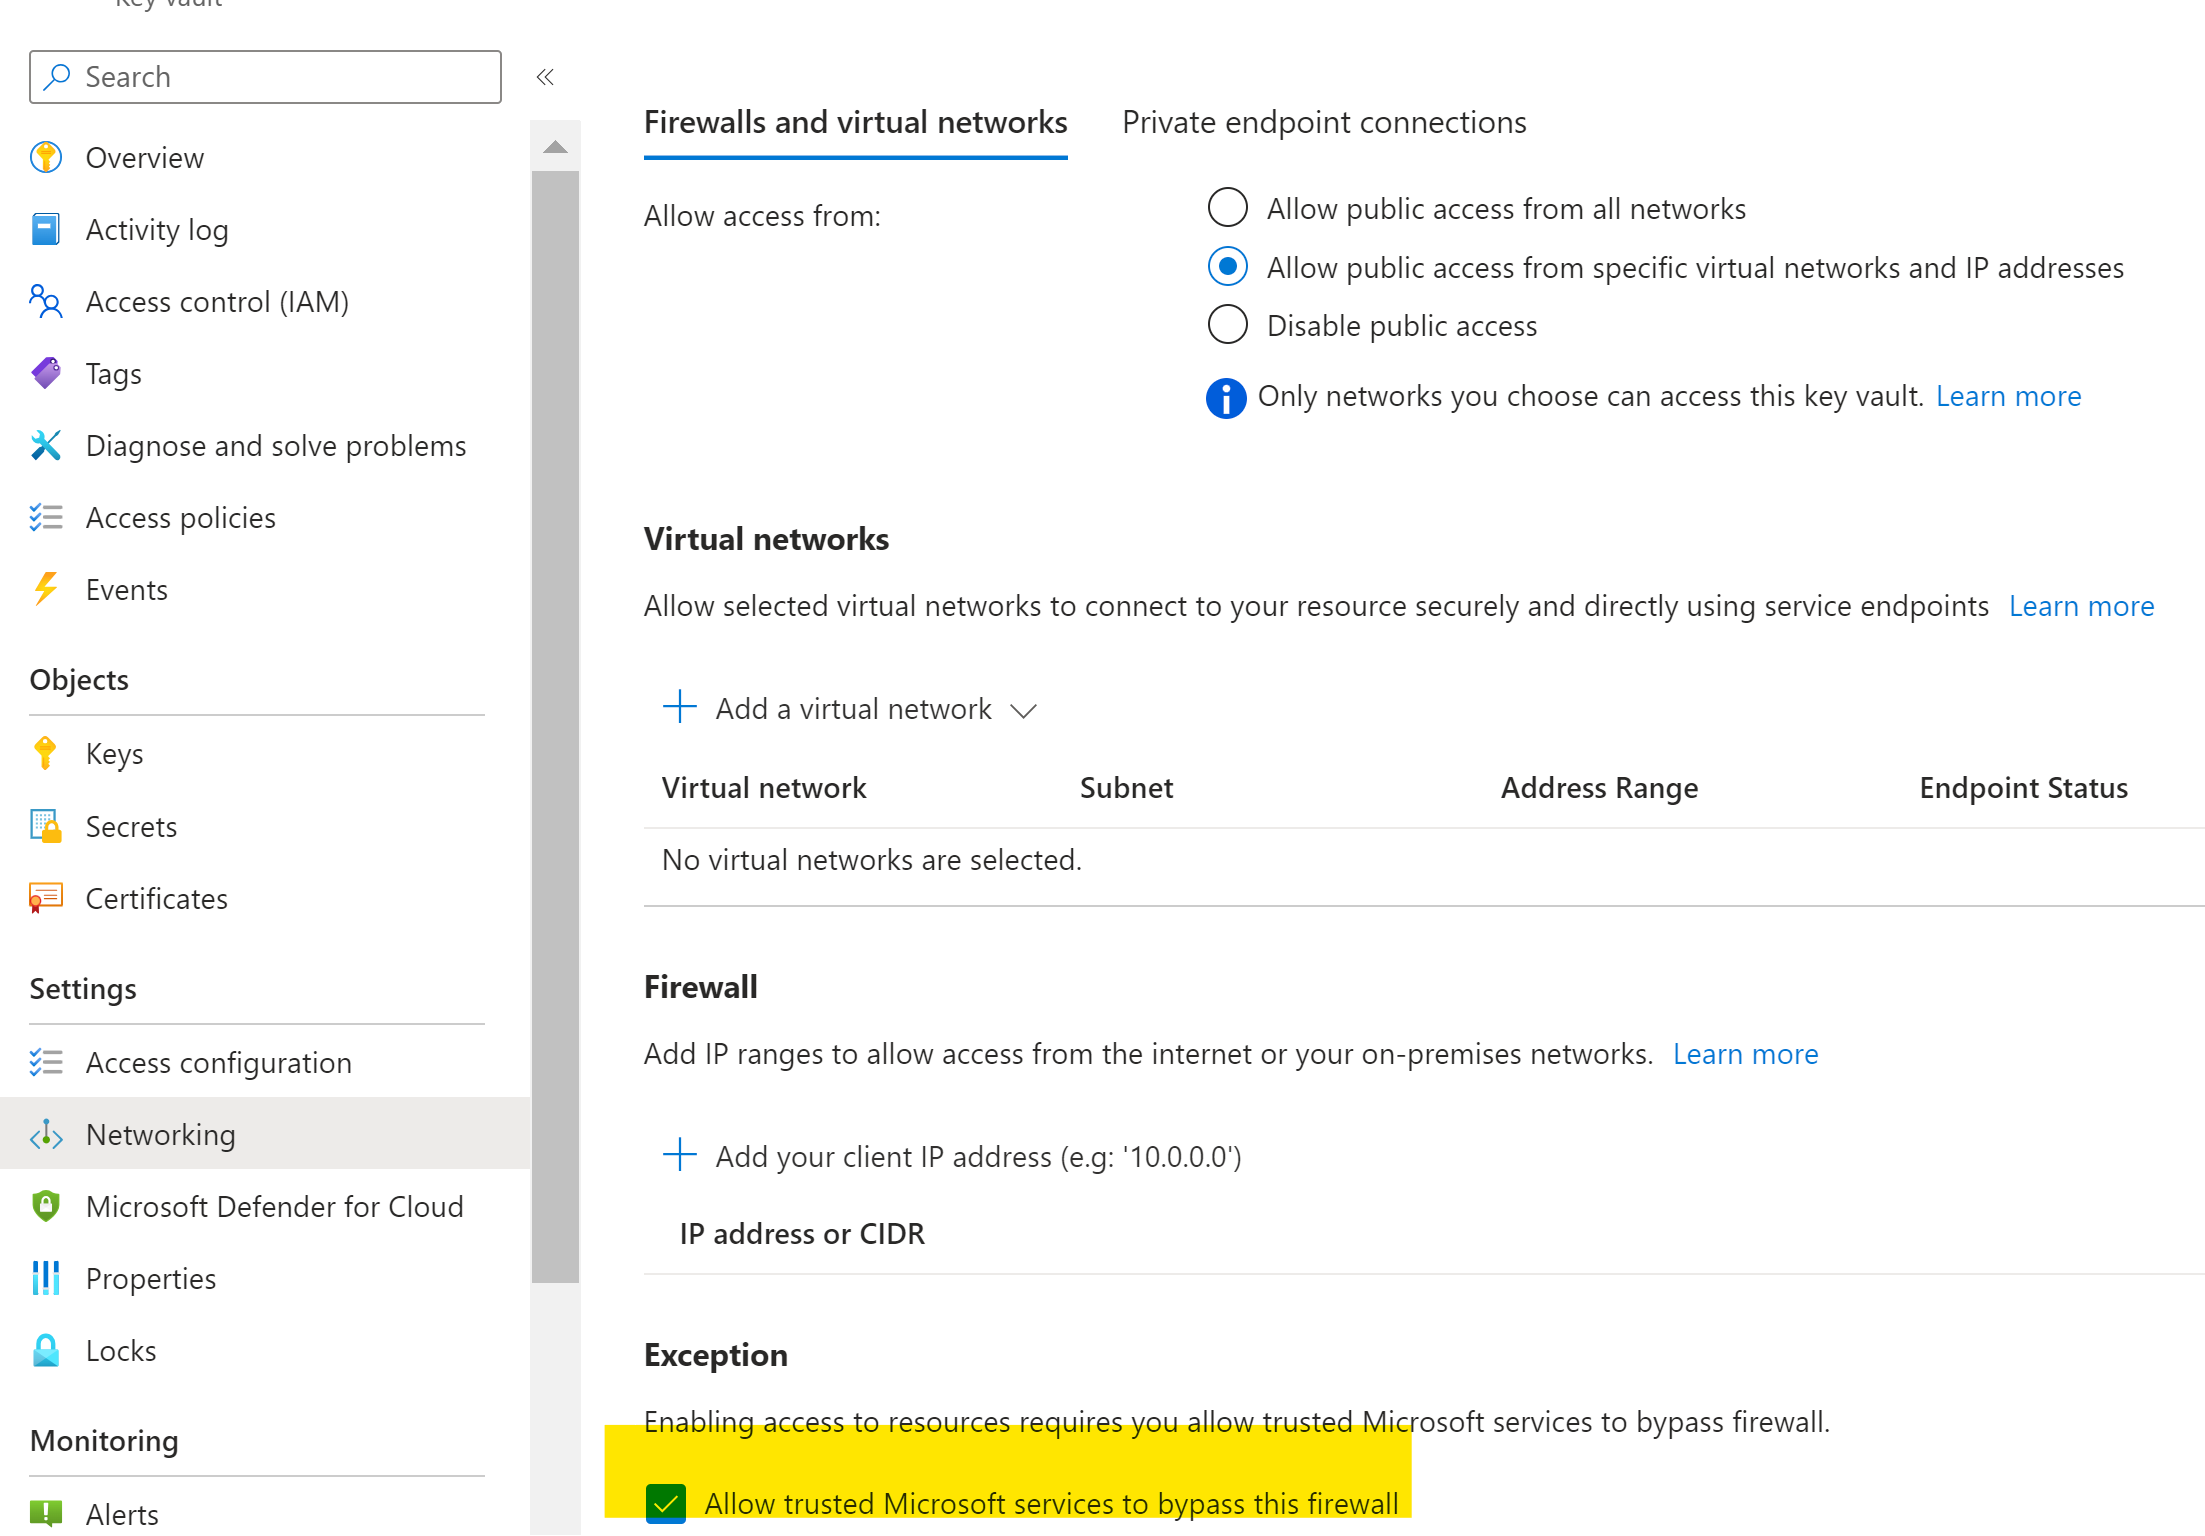Select the Tags icon in the sidebar
This screenshot has height=1536, width=2205.
(46, 373)
